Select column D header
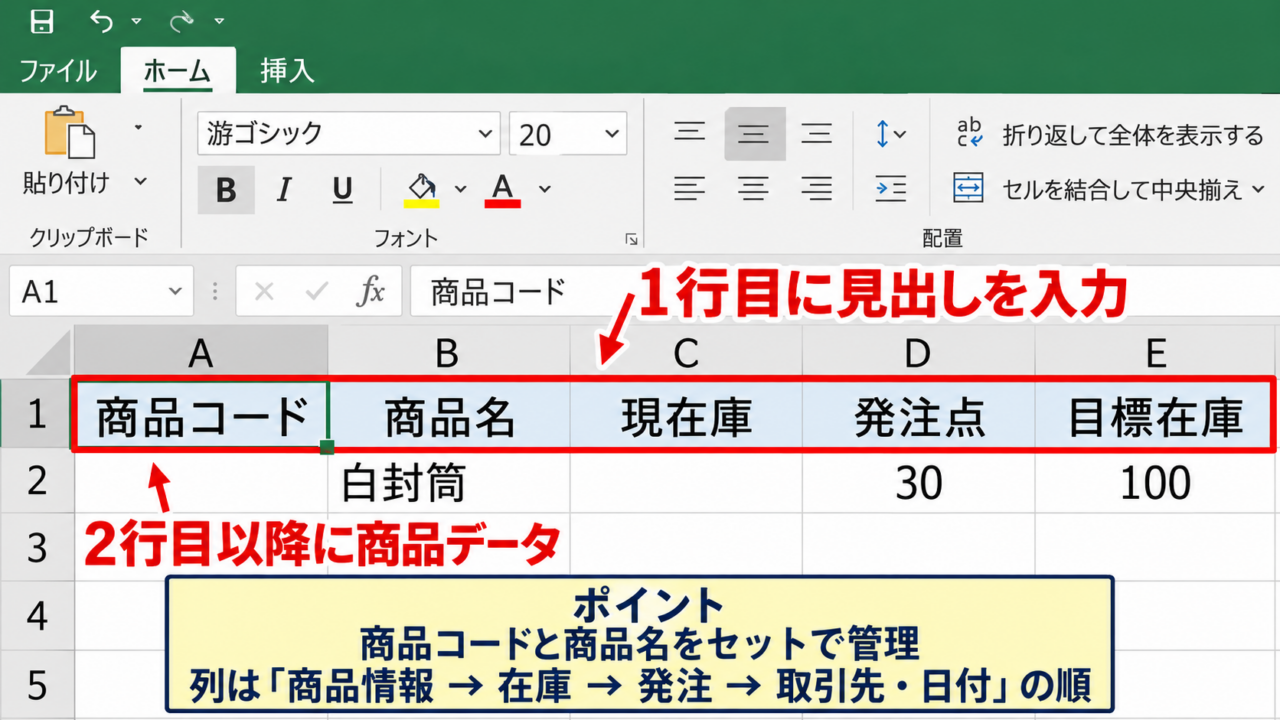1280x720 pixels. 918,352
